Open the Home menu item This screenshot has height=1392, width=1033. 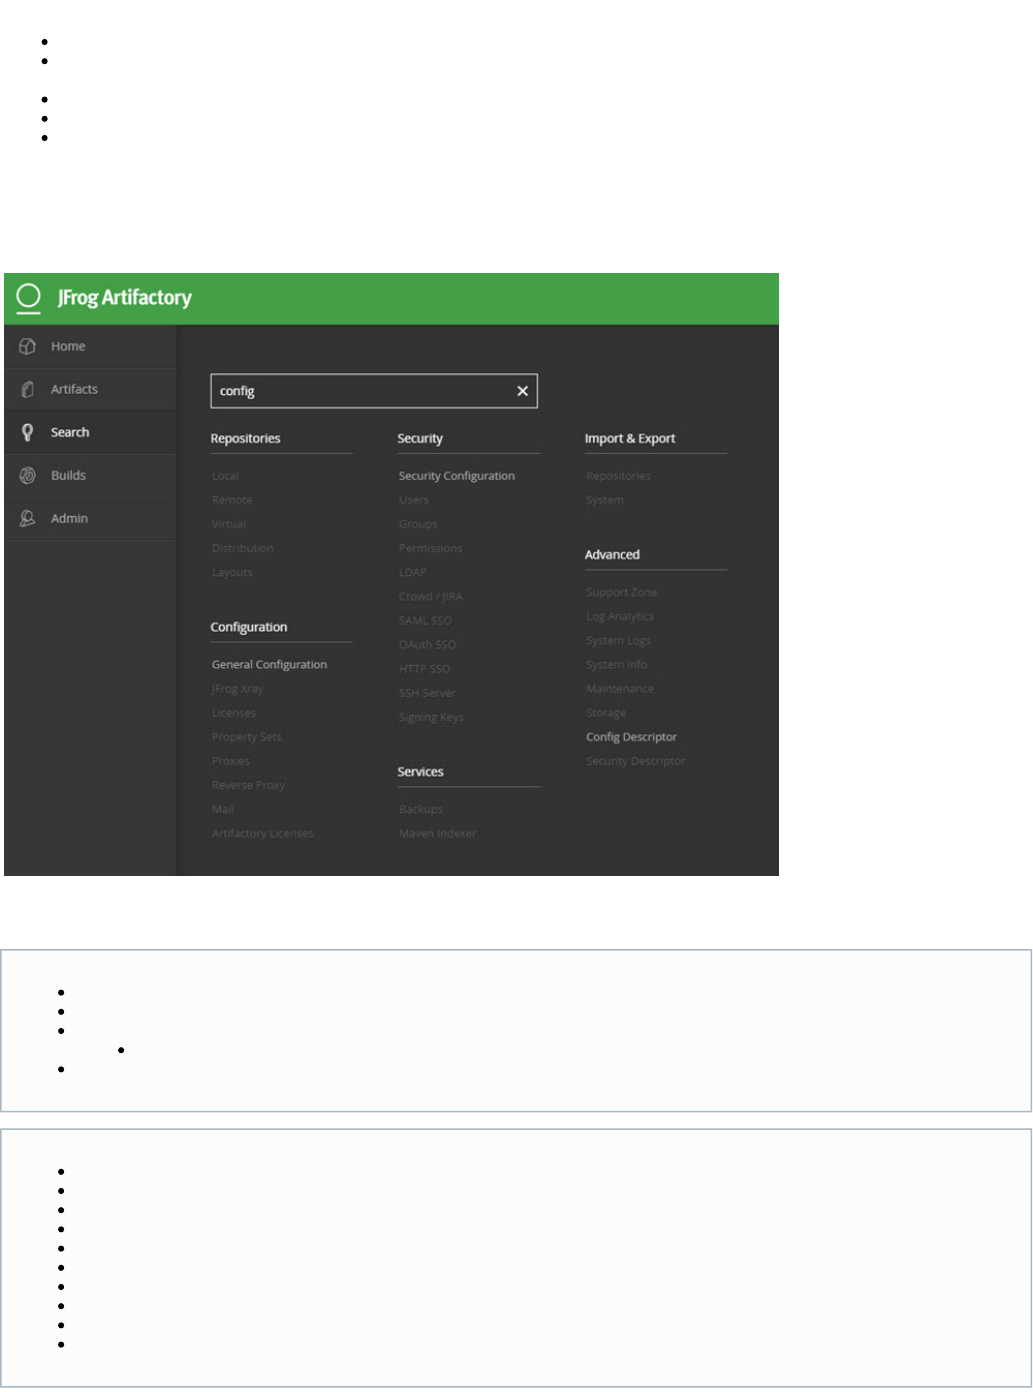[90, 346]
